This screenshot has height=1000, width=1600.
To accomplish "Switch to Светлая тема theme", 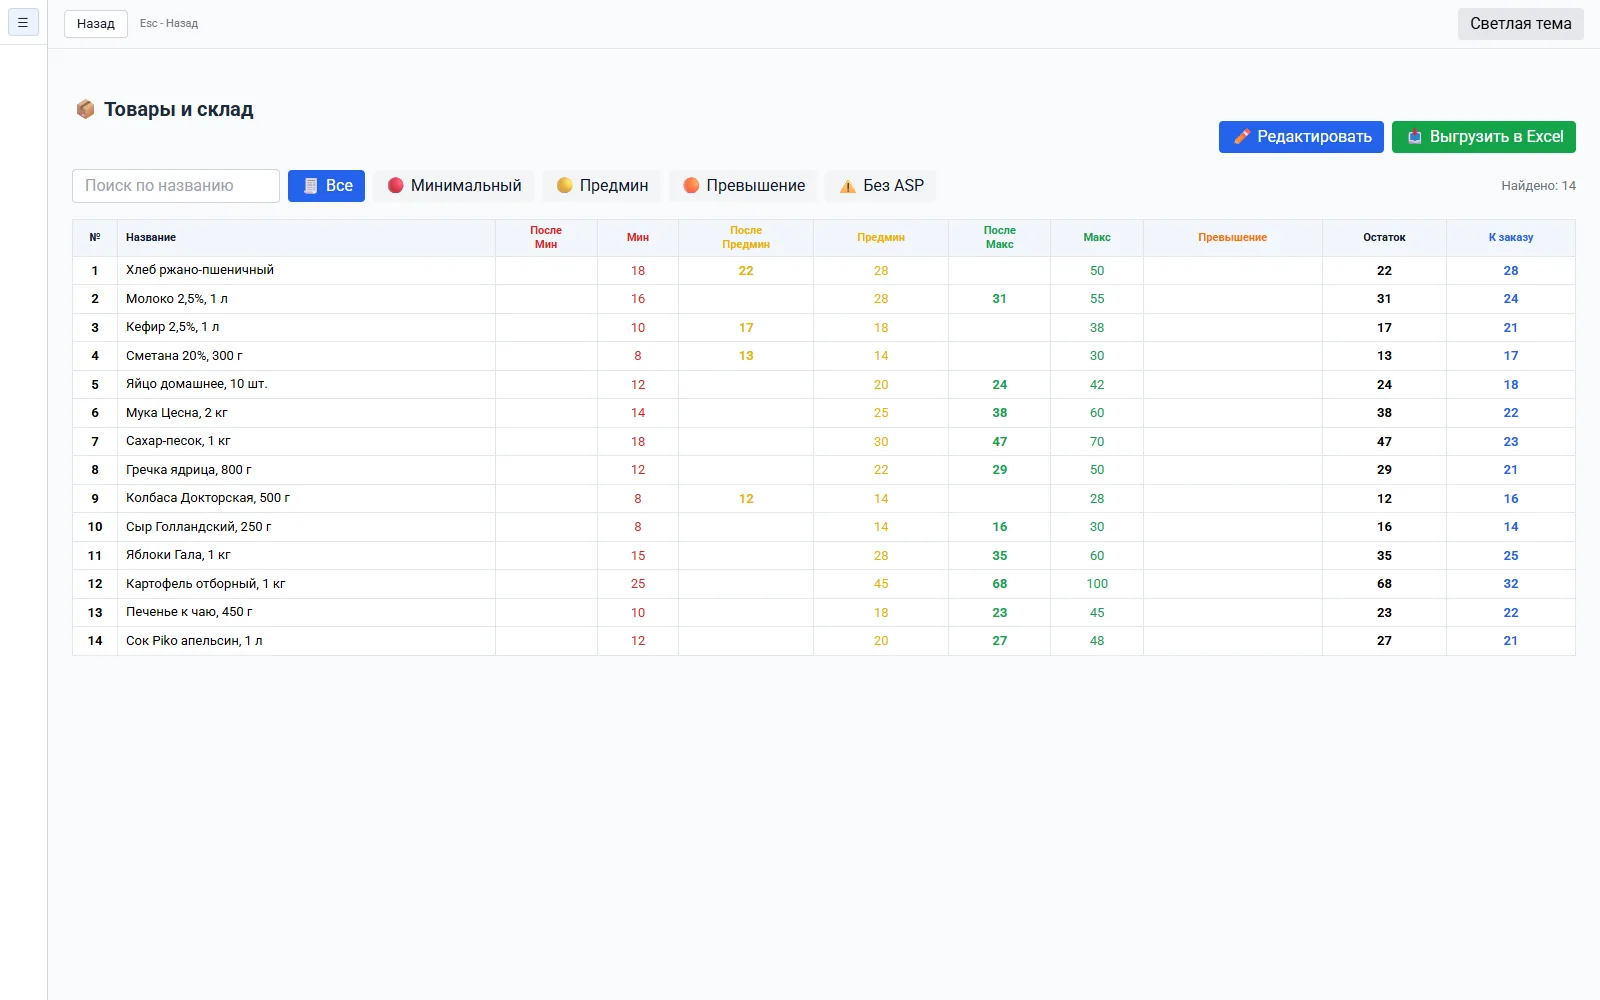I will coord(1520,23).
